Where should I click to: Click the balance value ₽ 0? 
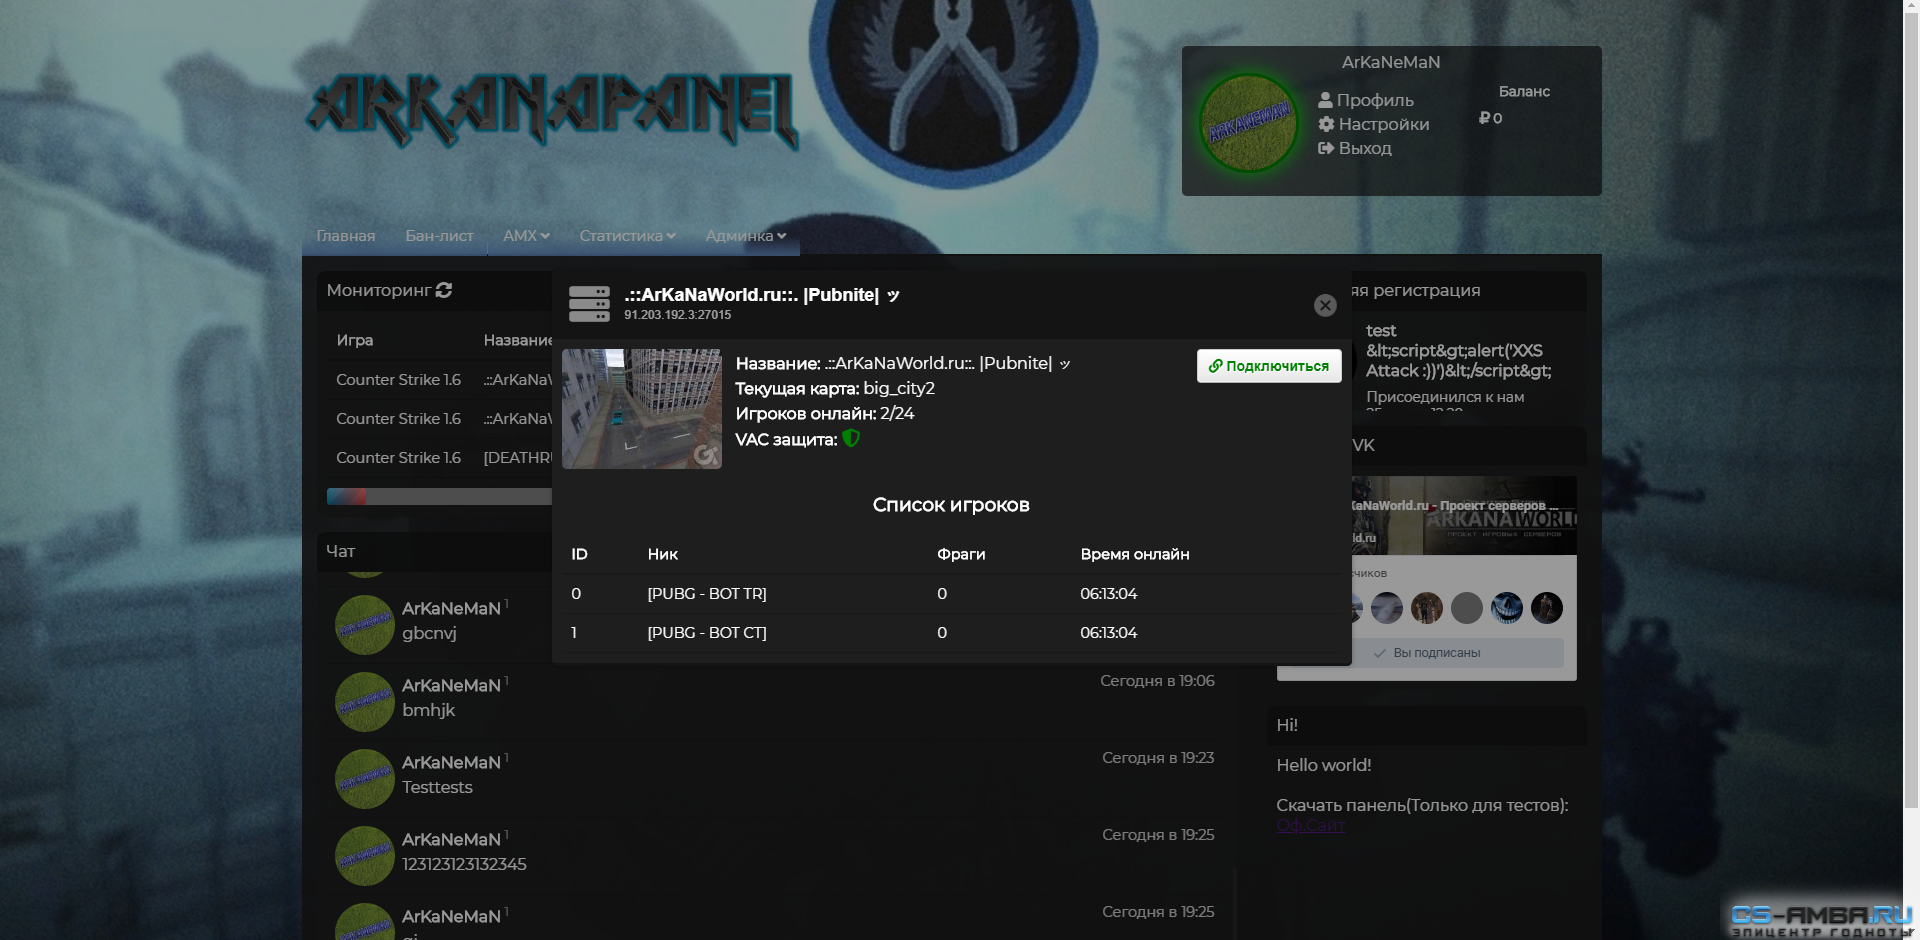[x=1490, y=118]
